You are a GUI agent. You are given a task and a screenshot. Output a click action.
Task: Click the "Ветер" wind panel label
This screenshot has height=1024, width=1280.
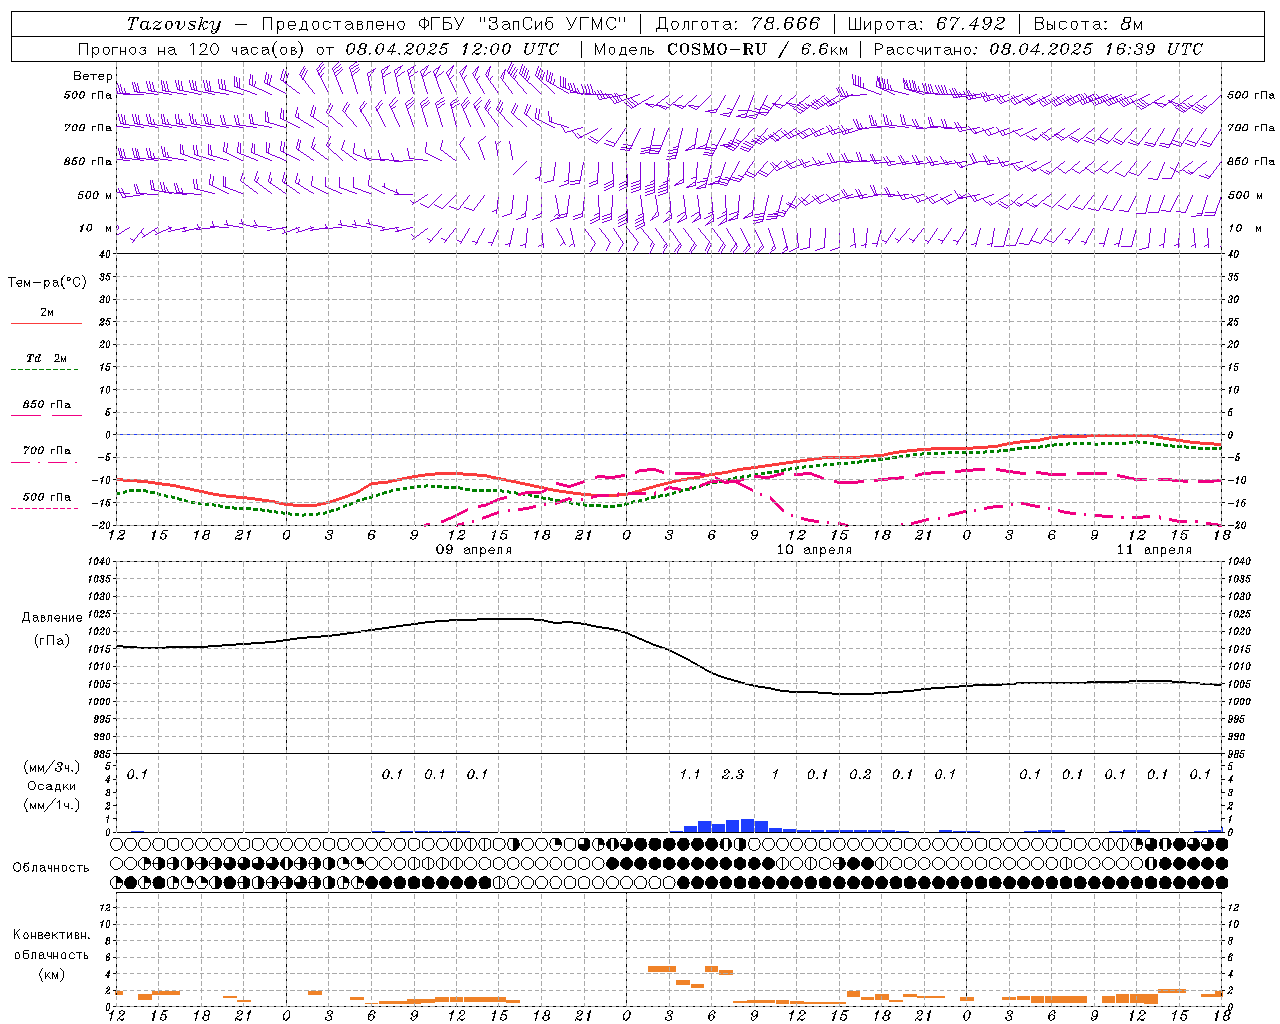pos(93,76)
